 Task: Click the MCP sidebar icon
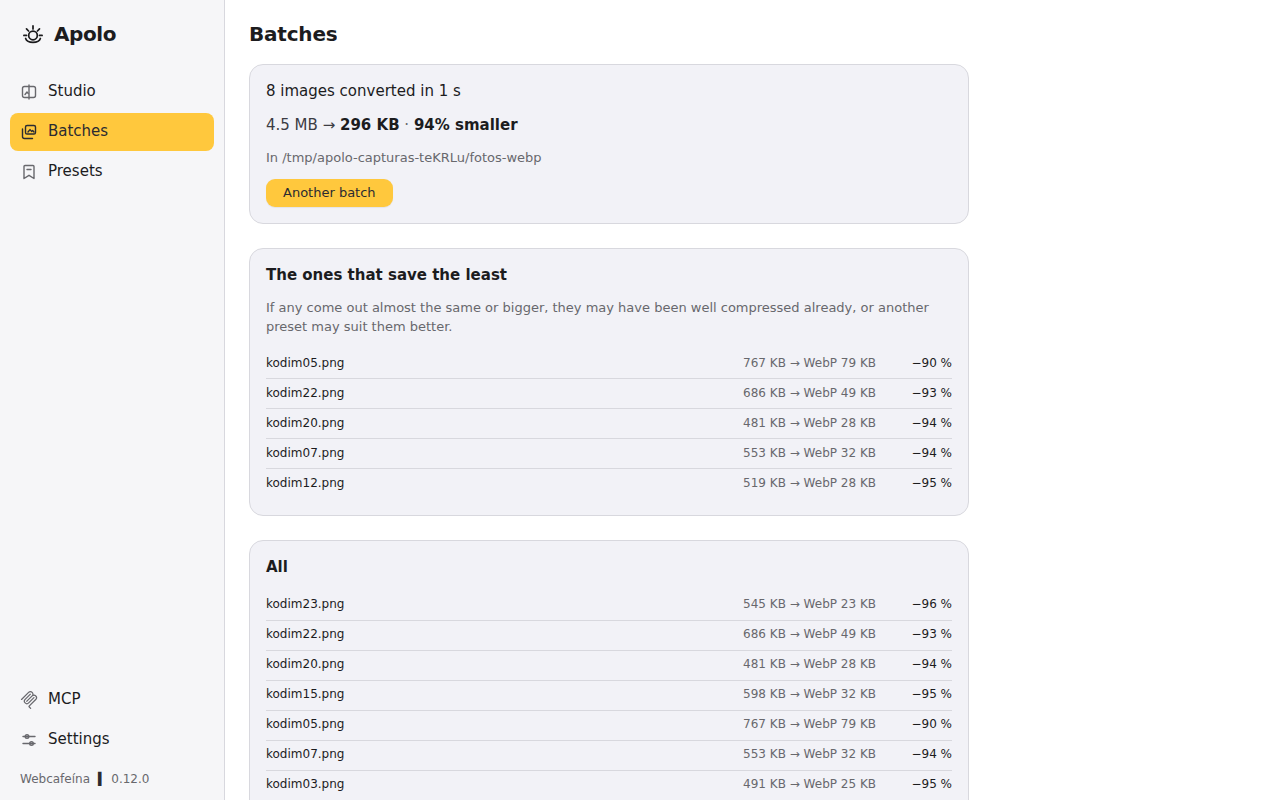(x=29, y=699)
